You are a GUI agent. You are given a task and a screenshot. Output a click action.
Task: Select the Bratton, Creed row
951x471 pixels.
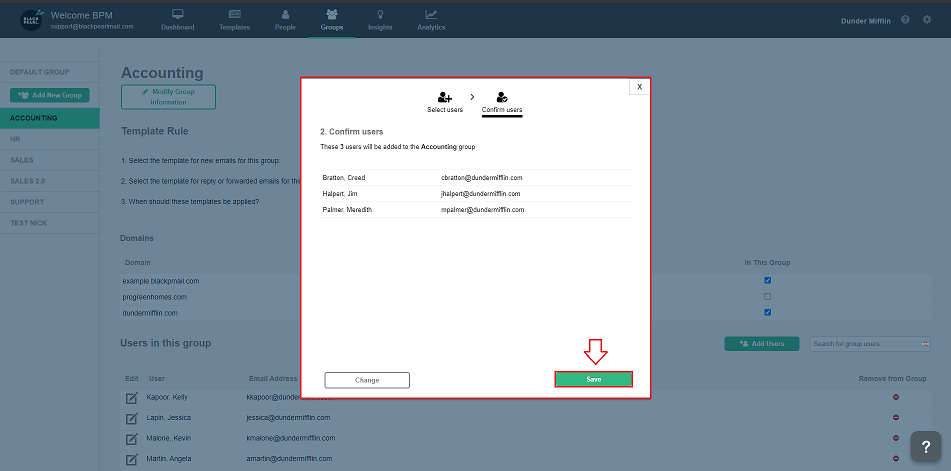(x=476, y=178)
